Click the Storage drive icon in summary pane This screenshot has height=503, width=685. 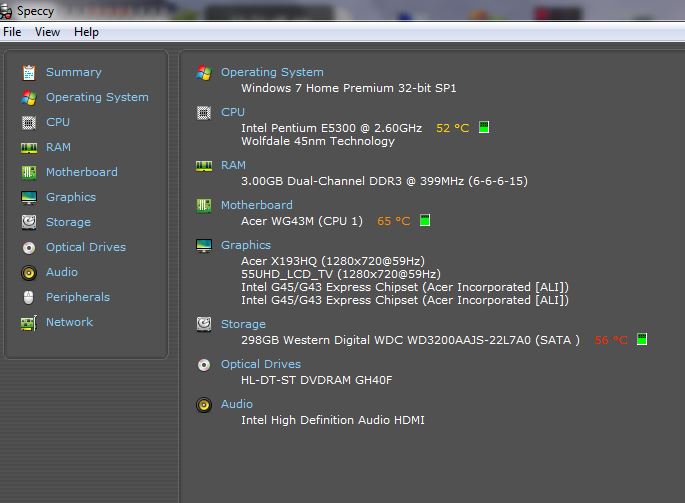click(204, 324)
